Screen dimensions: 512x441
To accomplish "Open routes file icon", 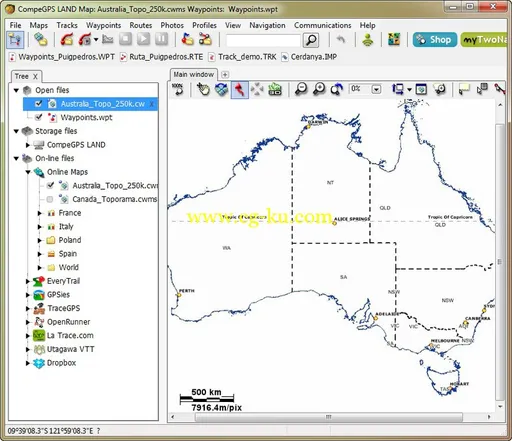I will tap(205, 39).
